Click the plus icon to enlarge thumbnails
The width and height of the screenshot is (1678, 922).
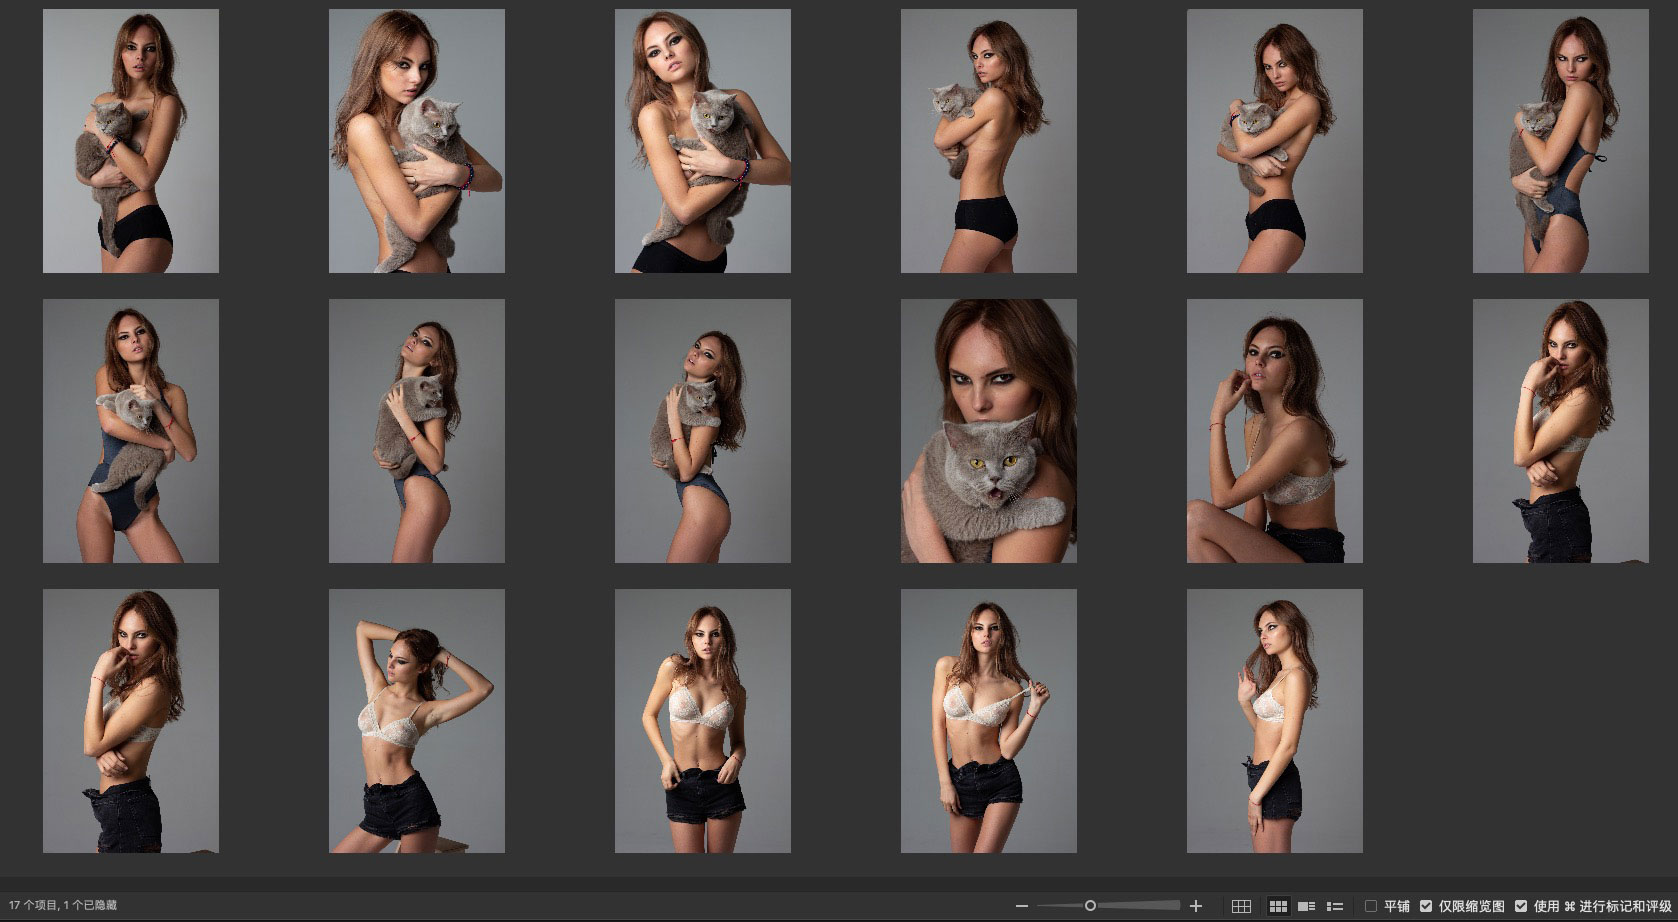click(1196, 906)
